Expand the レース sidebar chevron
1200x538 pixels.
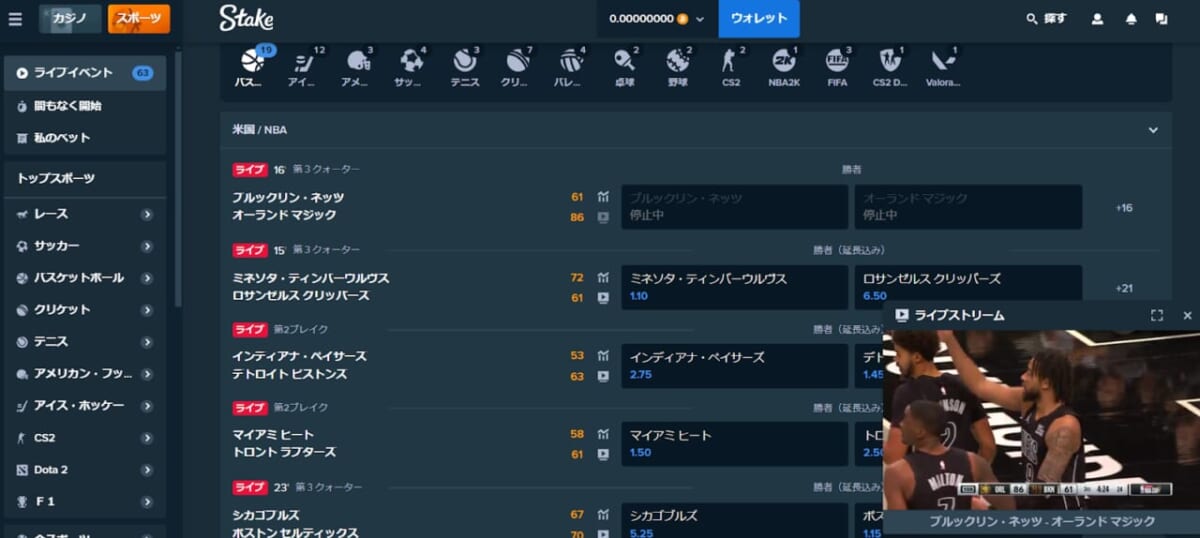(x=147, y=214)
